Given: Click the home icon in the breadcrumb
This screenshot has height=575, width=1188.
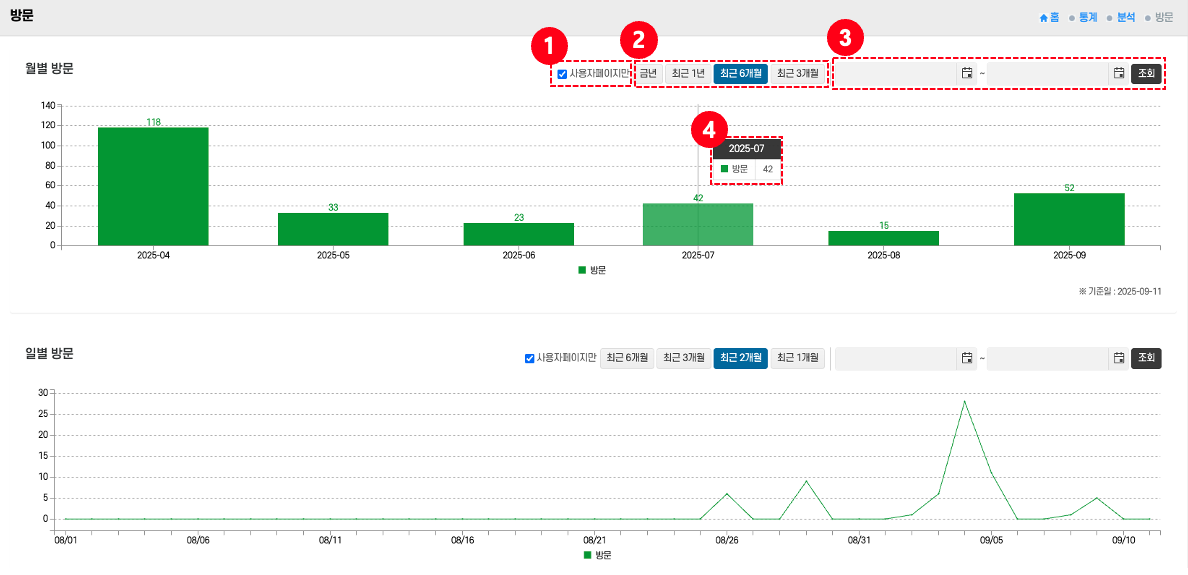Looking at the screenshot, I should [x=1044, y=18].
